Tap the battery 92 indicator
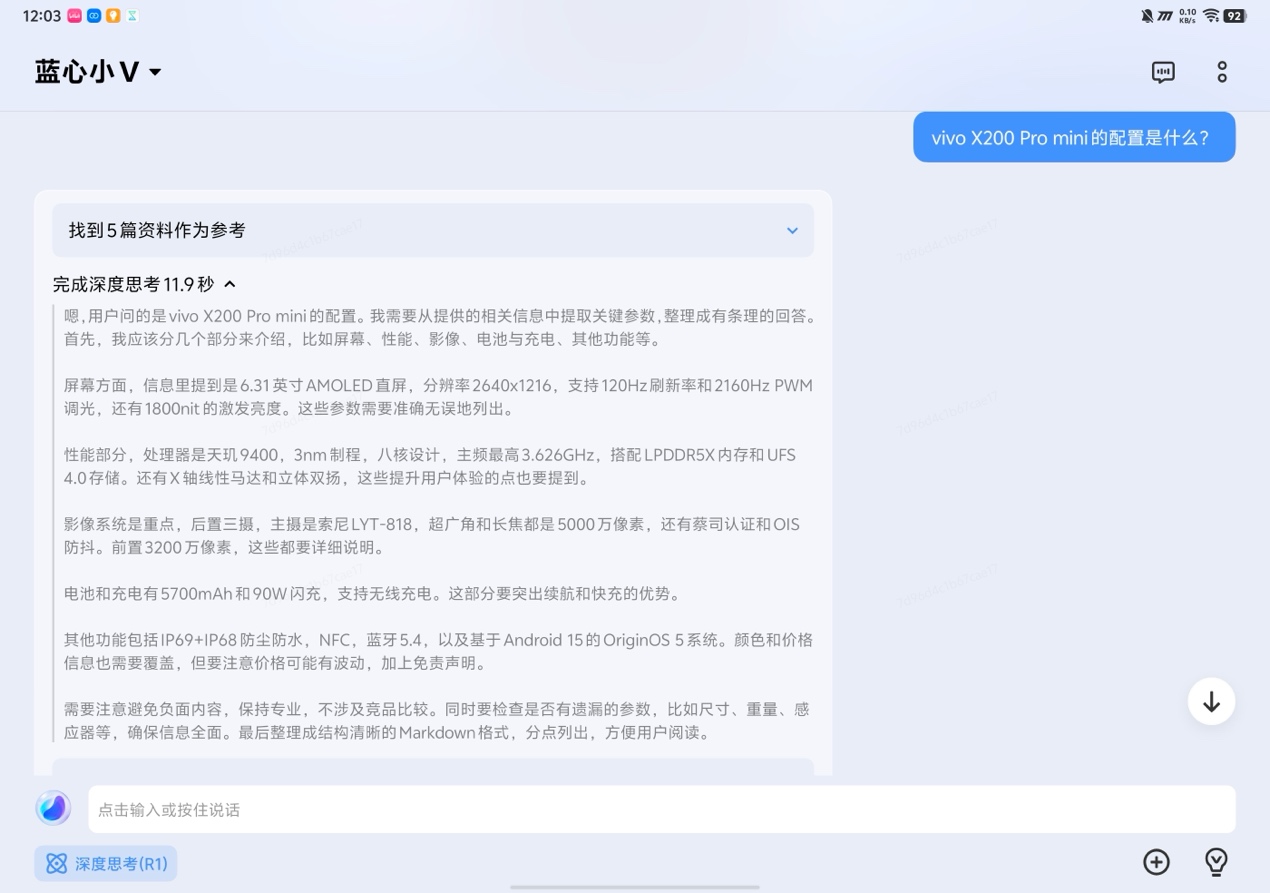 (x=1235, y=16)
